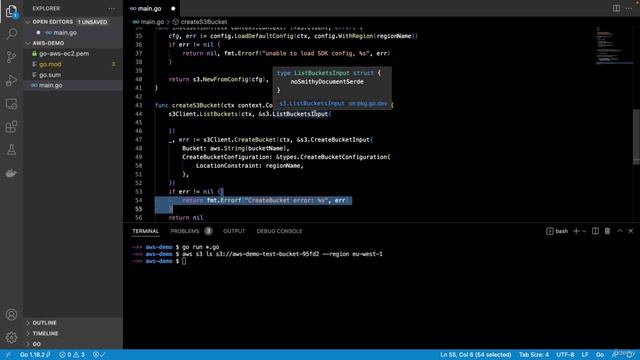Open the Remote Explorer view
Viewport: 640px width, 360px height.
[11, 104]
